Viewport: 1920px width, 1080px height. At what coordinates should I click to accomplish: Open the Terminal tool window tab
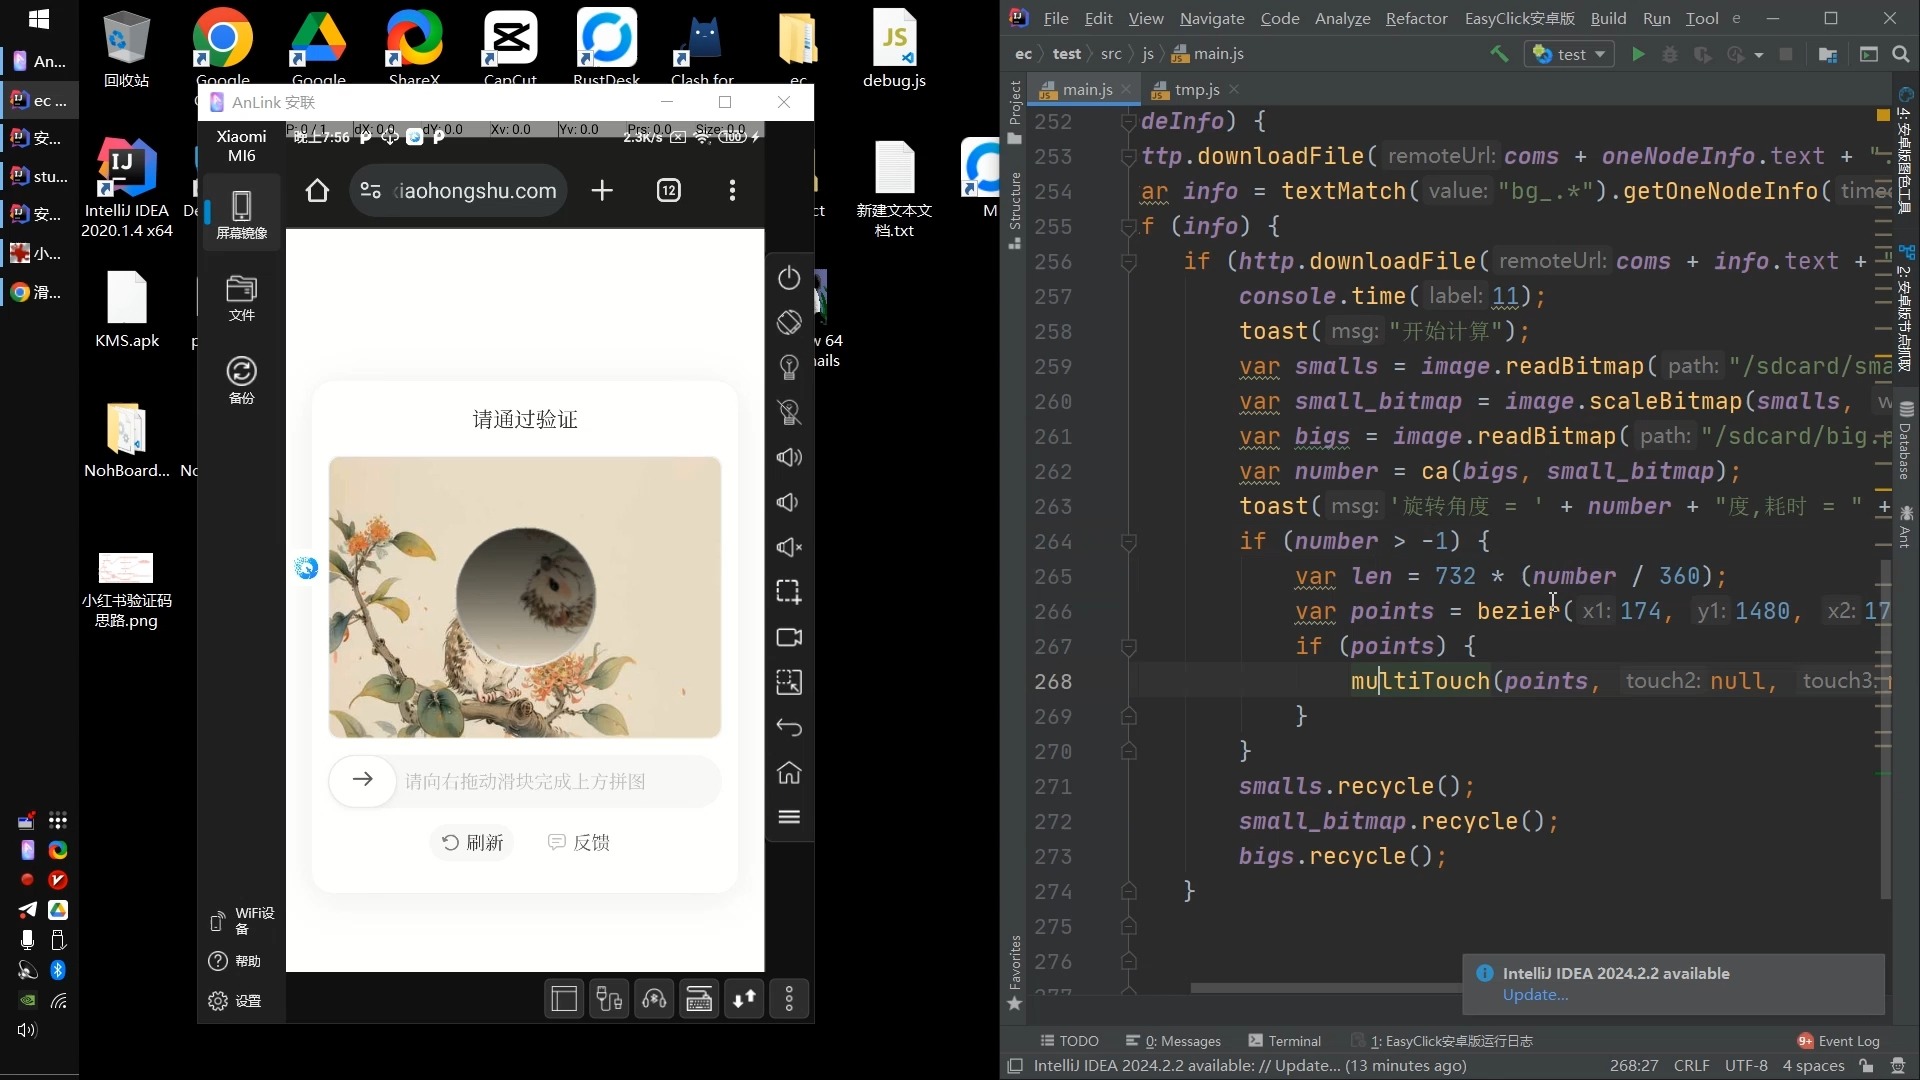click(1285, 1041)
